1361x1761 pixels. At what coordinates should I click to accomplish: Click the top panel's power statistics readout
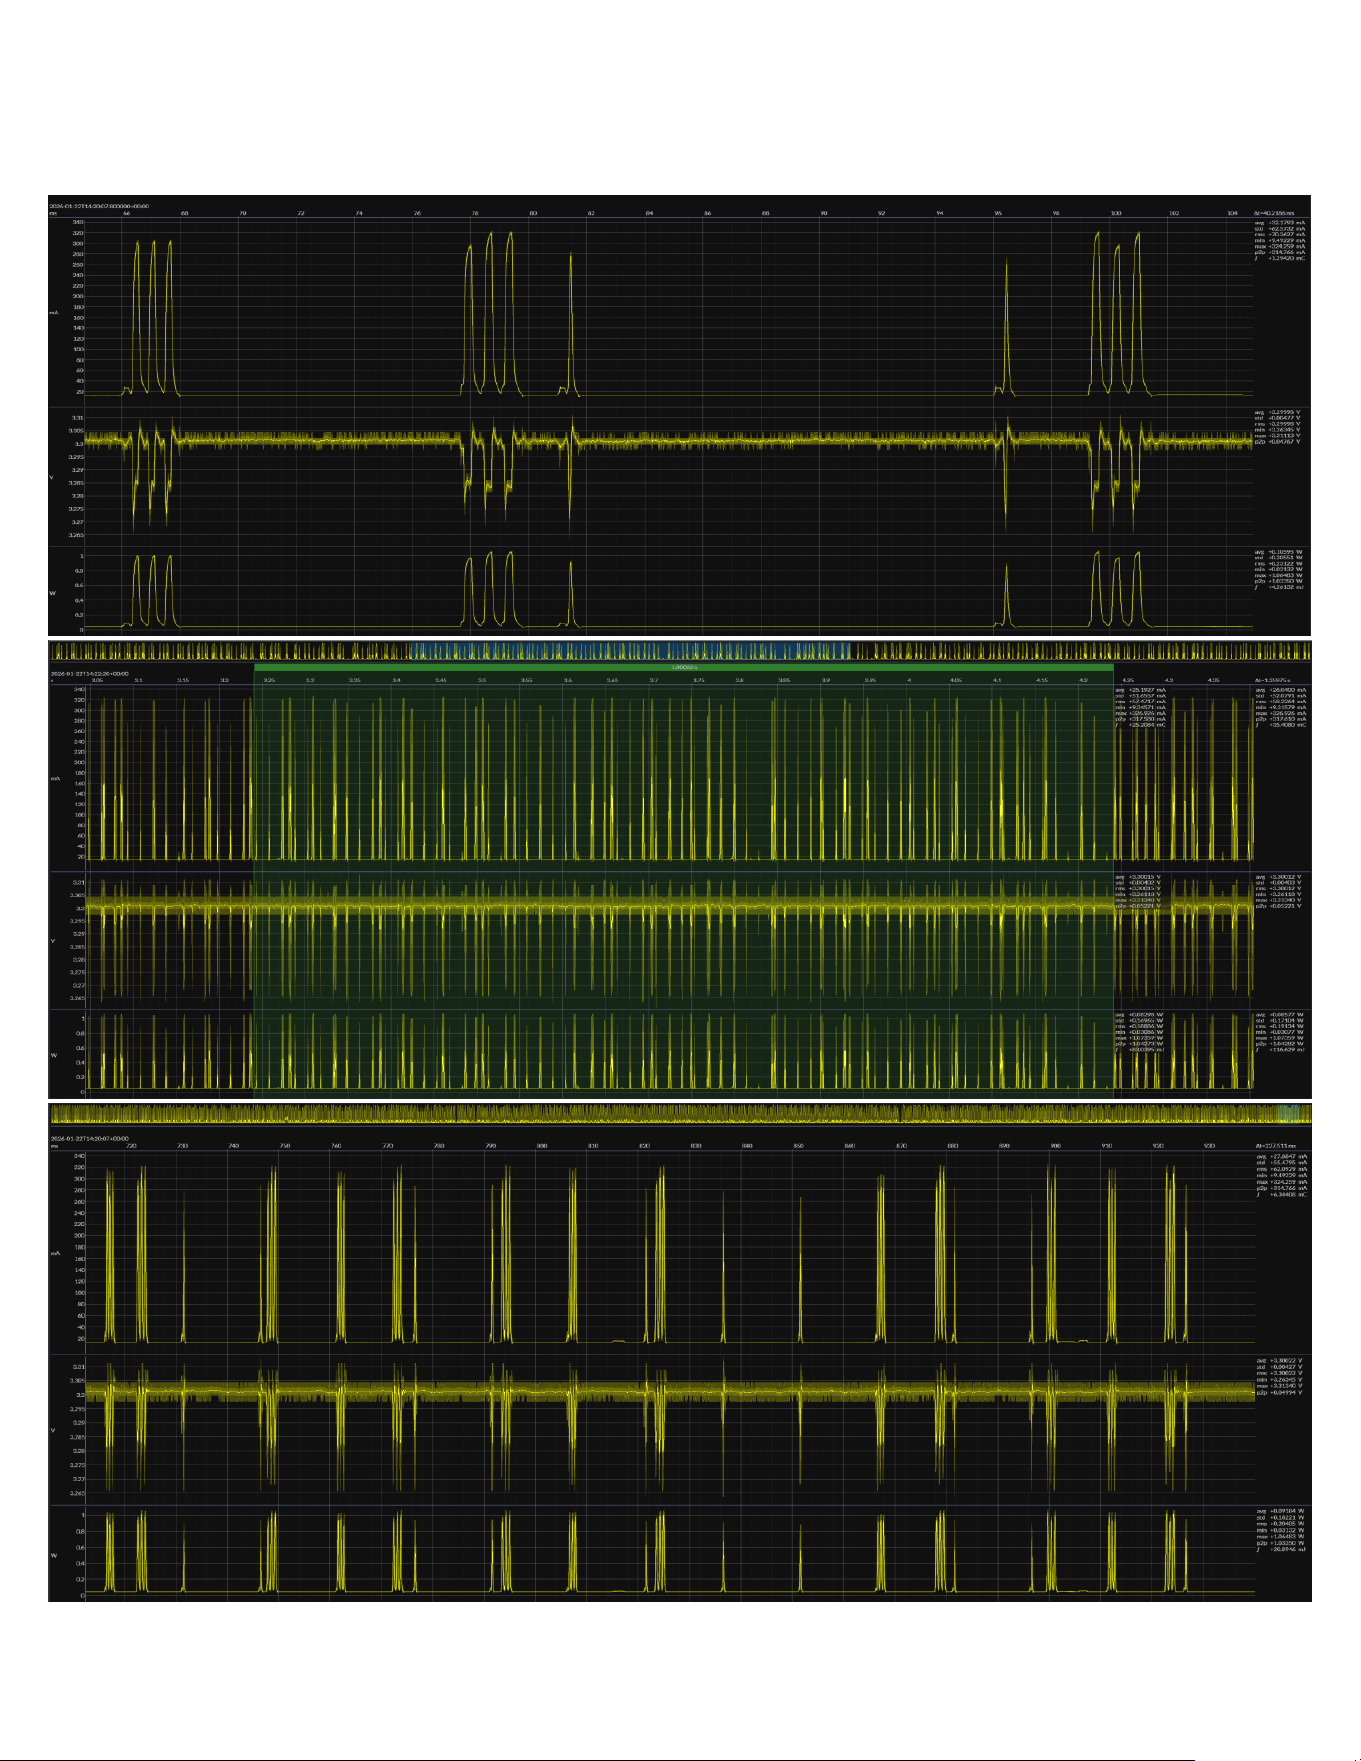[x=1279, y=569]
